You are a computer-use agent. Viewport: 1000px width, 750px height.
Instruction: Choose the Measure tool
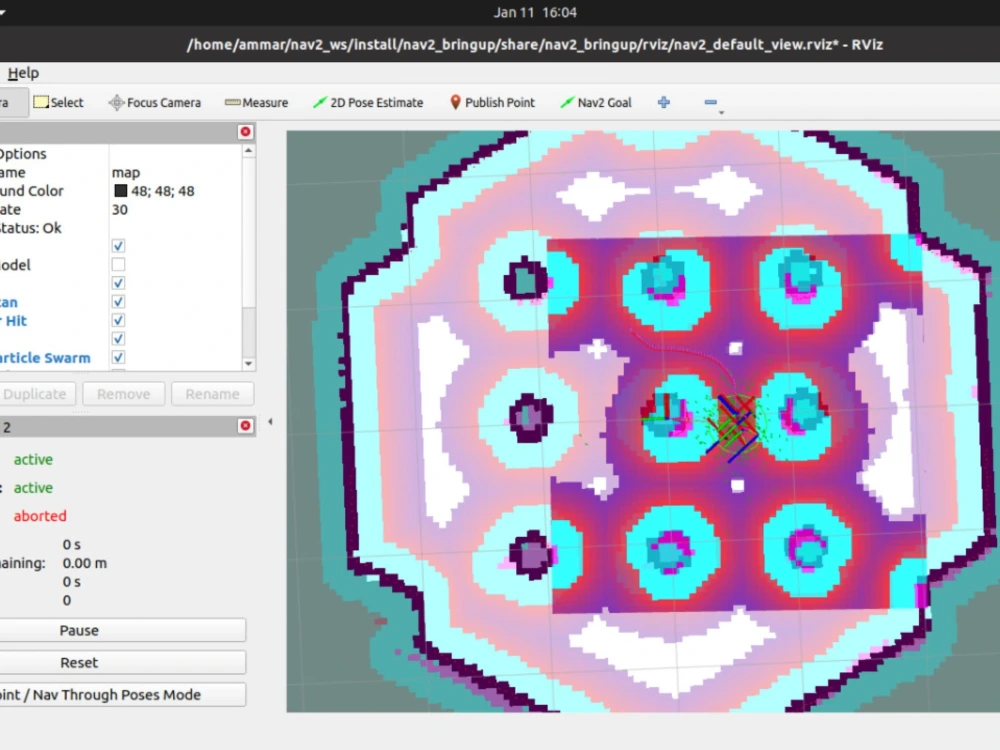click(256, 102)
